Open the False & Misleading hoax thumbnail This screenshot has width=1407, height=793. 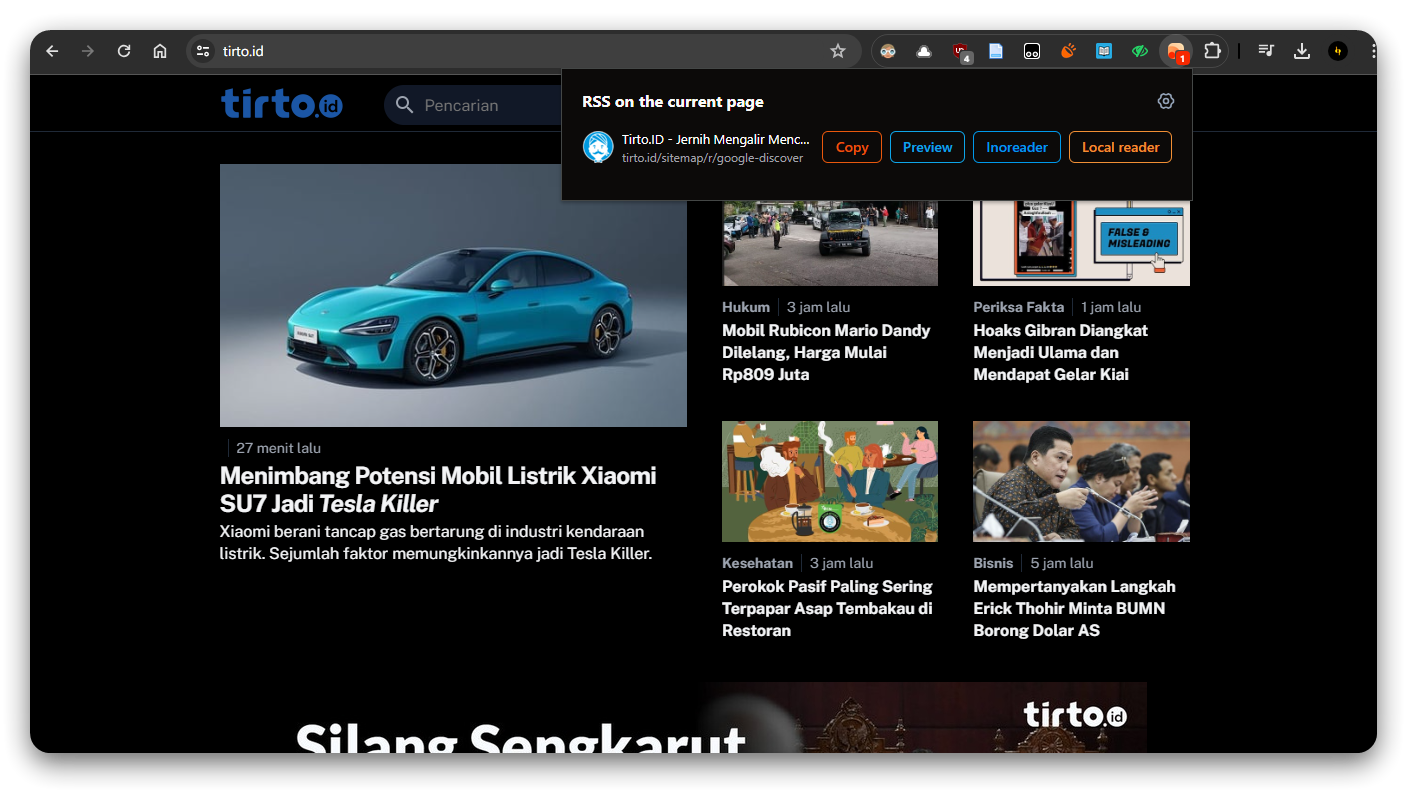tap(1081, 243)
